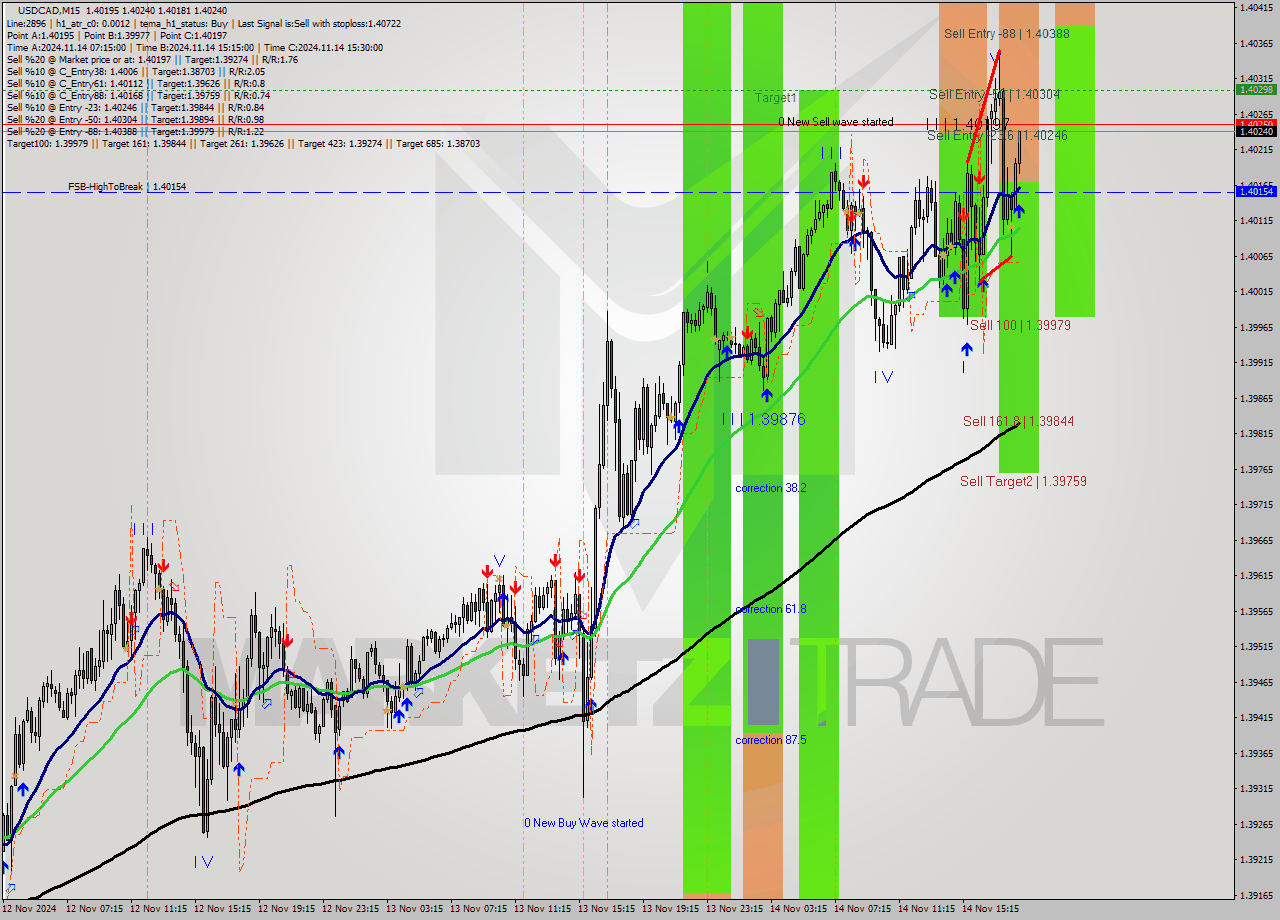
Task: Click the 1.39415 price scale label
Action: coord(1256,717)
